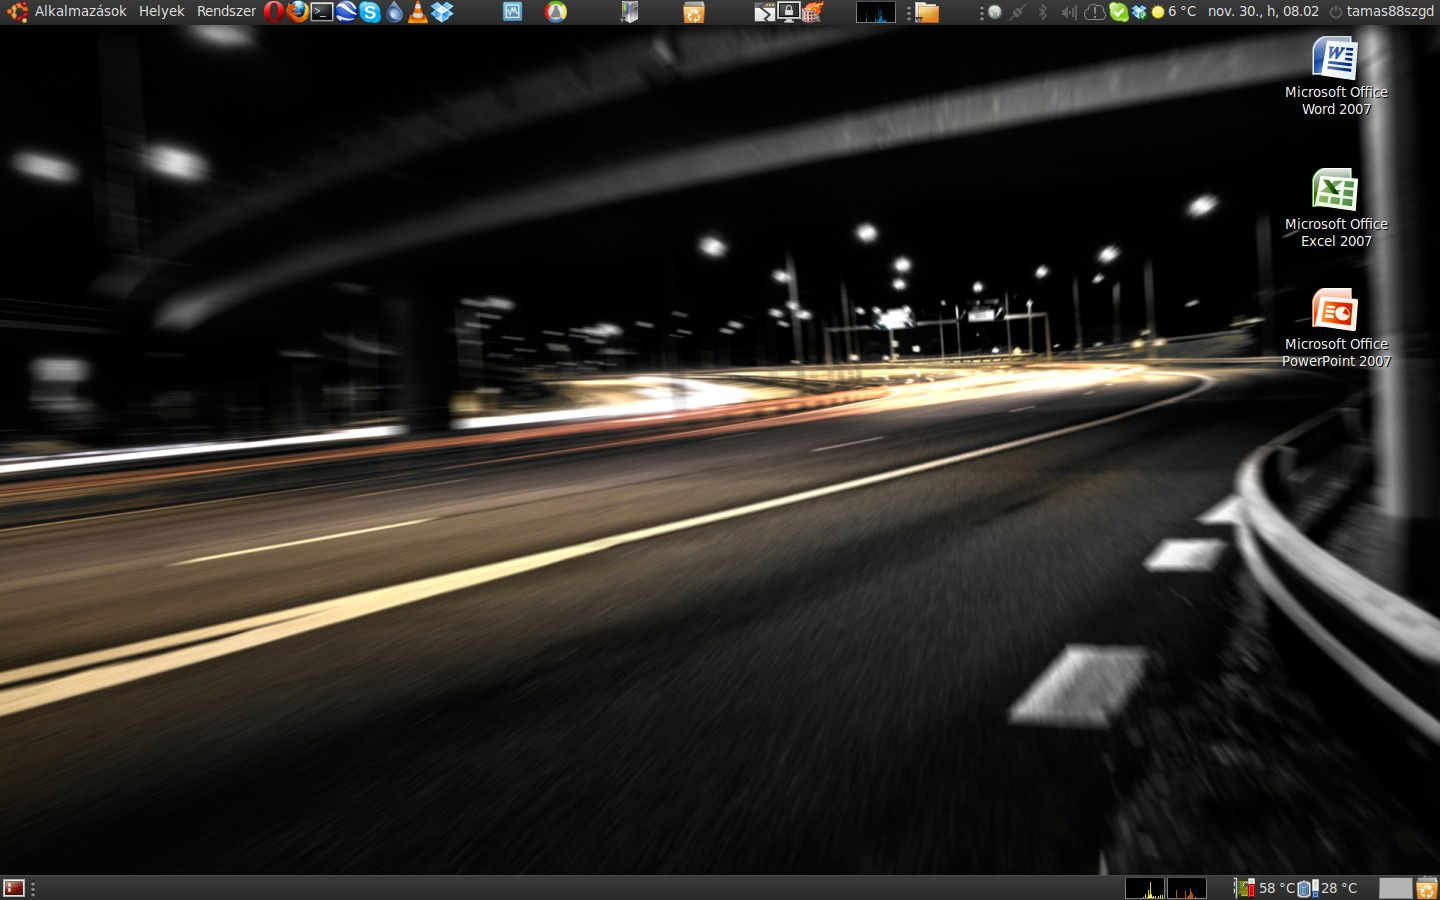Open the 6 °C weather applet
The image size is (1440, 900).
coord(1174,12)
